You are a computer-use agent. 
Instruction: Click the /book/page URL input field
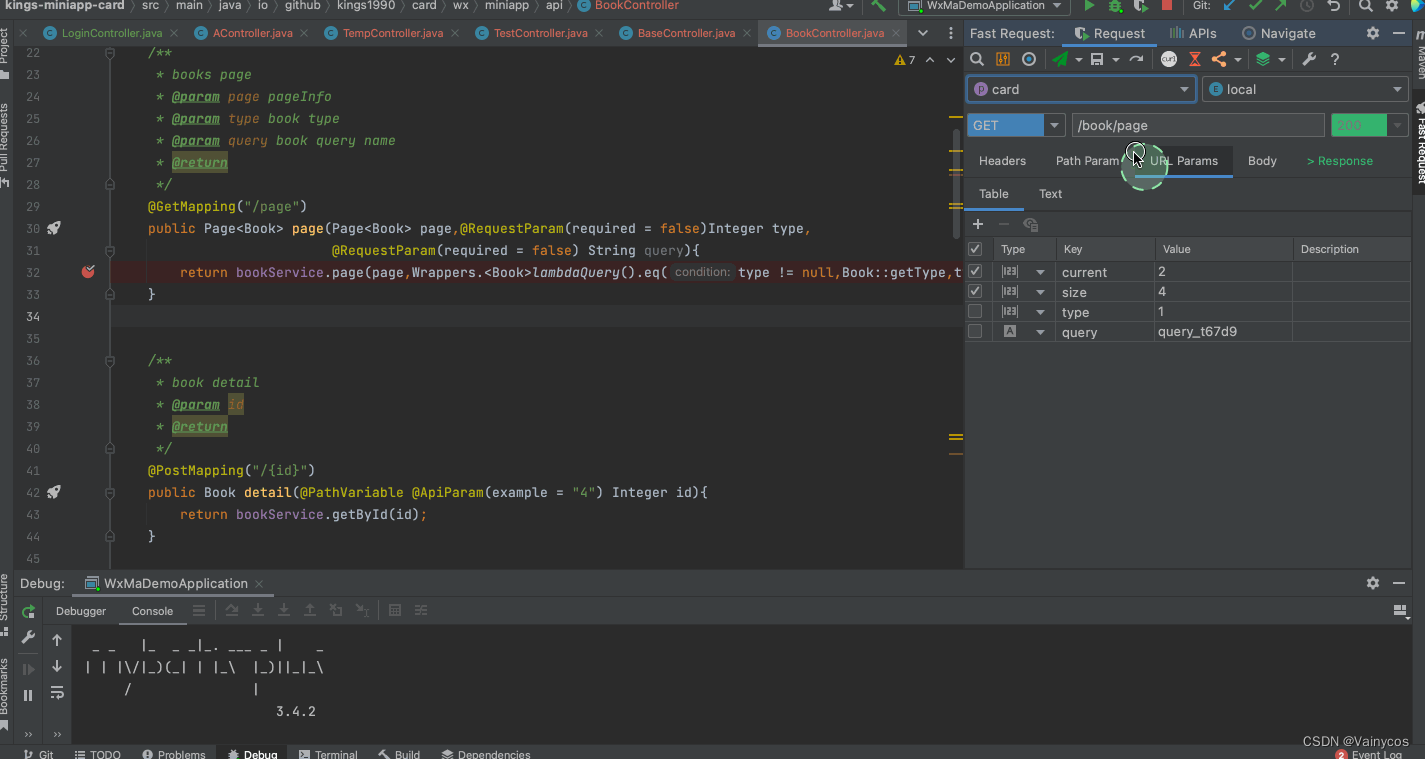[1198, 125]
